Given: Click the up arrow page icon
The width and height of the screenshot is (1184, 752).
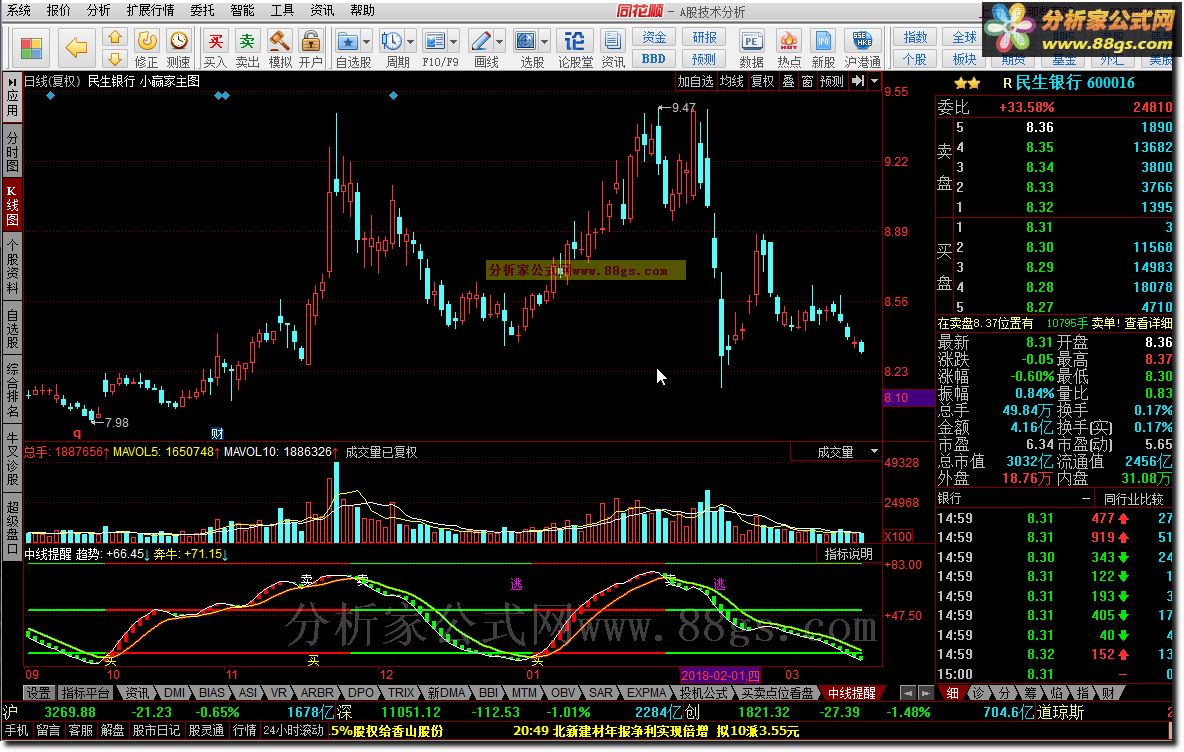Looking at the screenshot, I should [115, 38].
